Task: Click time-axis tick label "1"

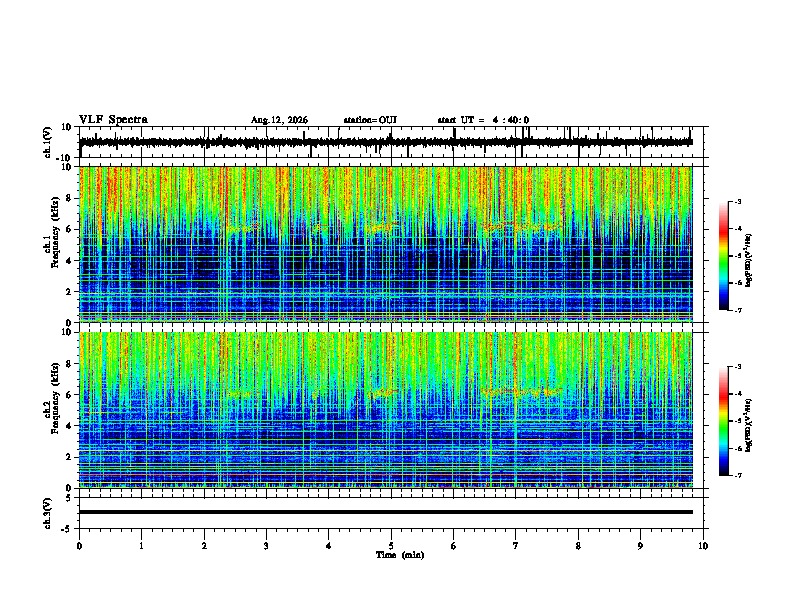Action: click(x=141, y=546)
